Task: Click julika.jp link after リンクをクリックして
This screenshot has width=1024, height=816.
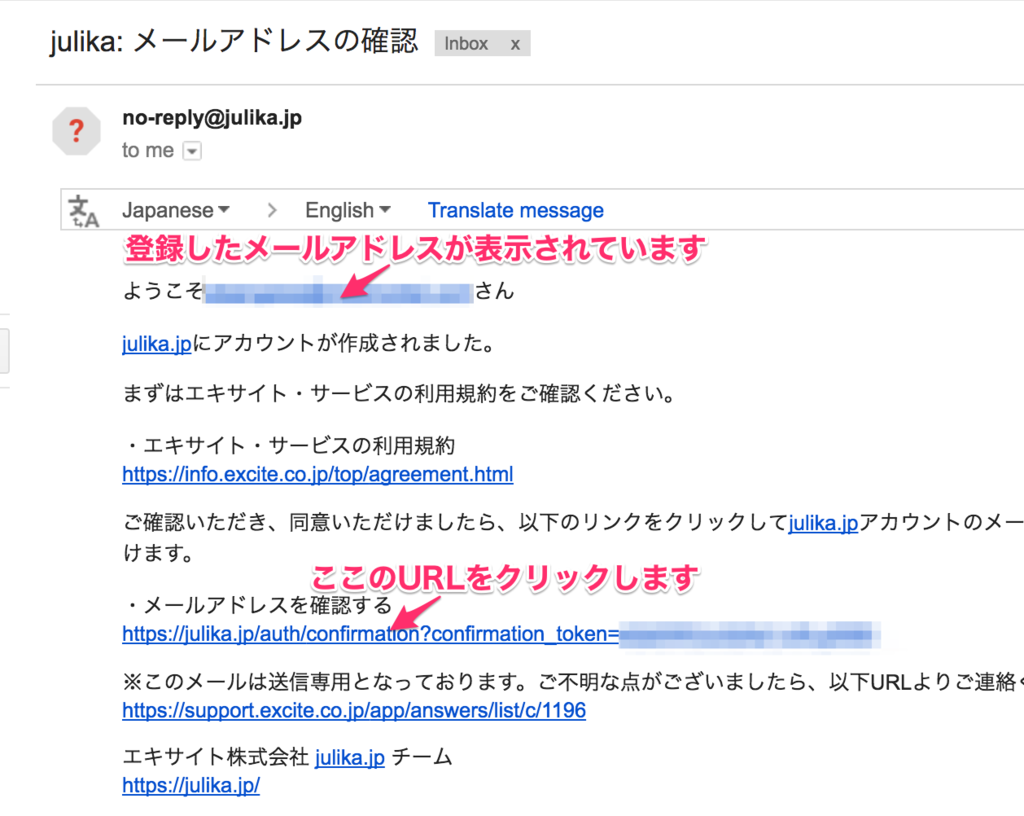Action: tap(823, 522)
